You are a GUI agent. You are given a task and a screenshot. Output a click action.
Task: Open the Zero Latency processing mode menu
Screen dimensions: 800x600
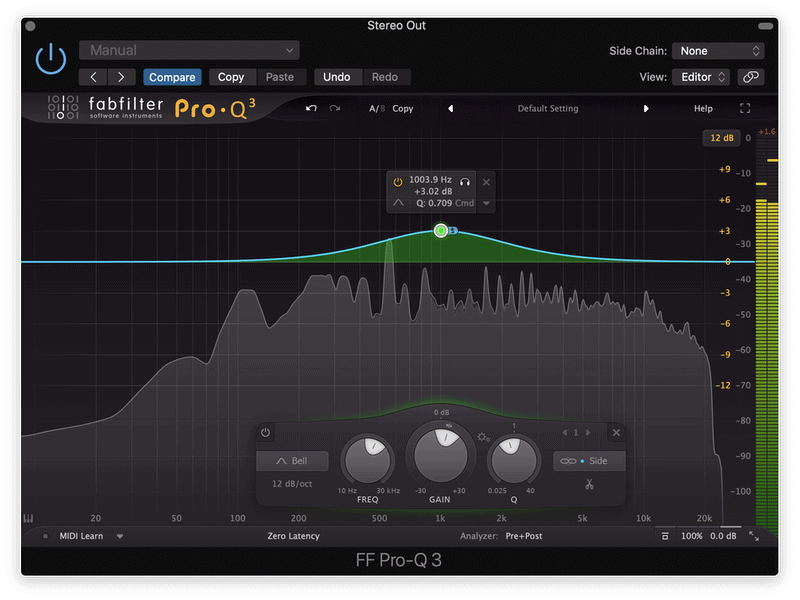[293, 536]
